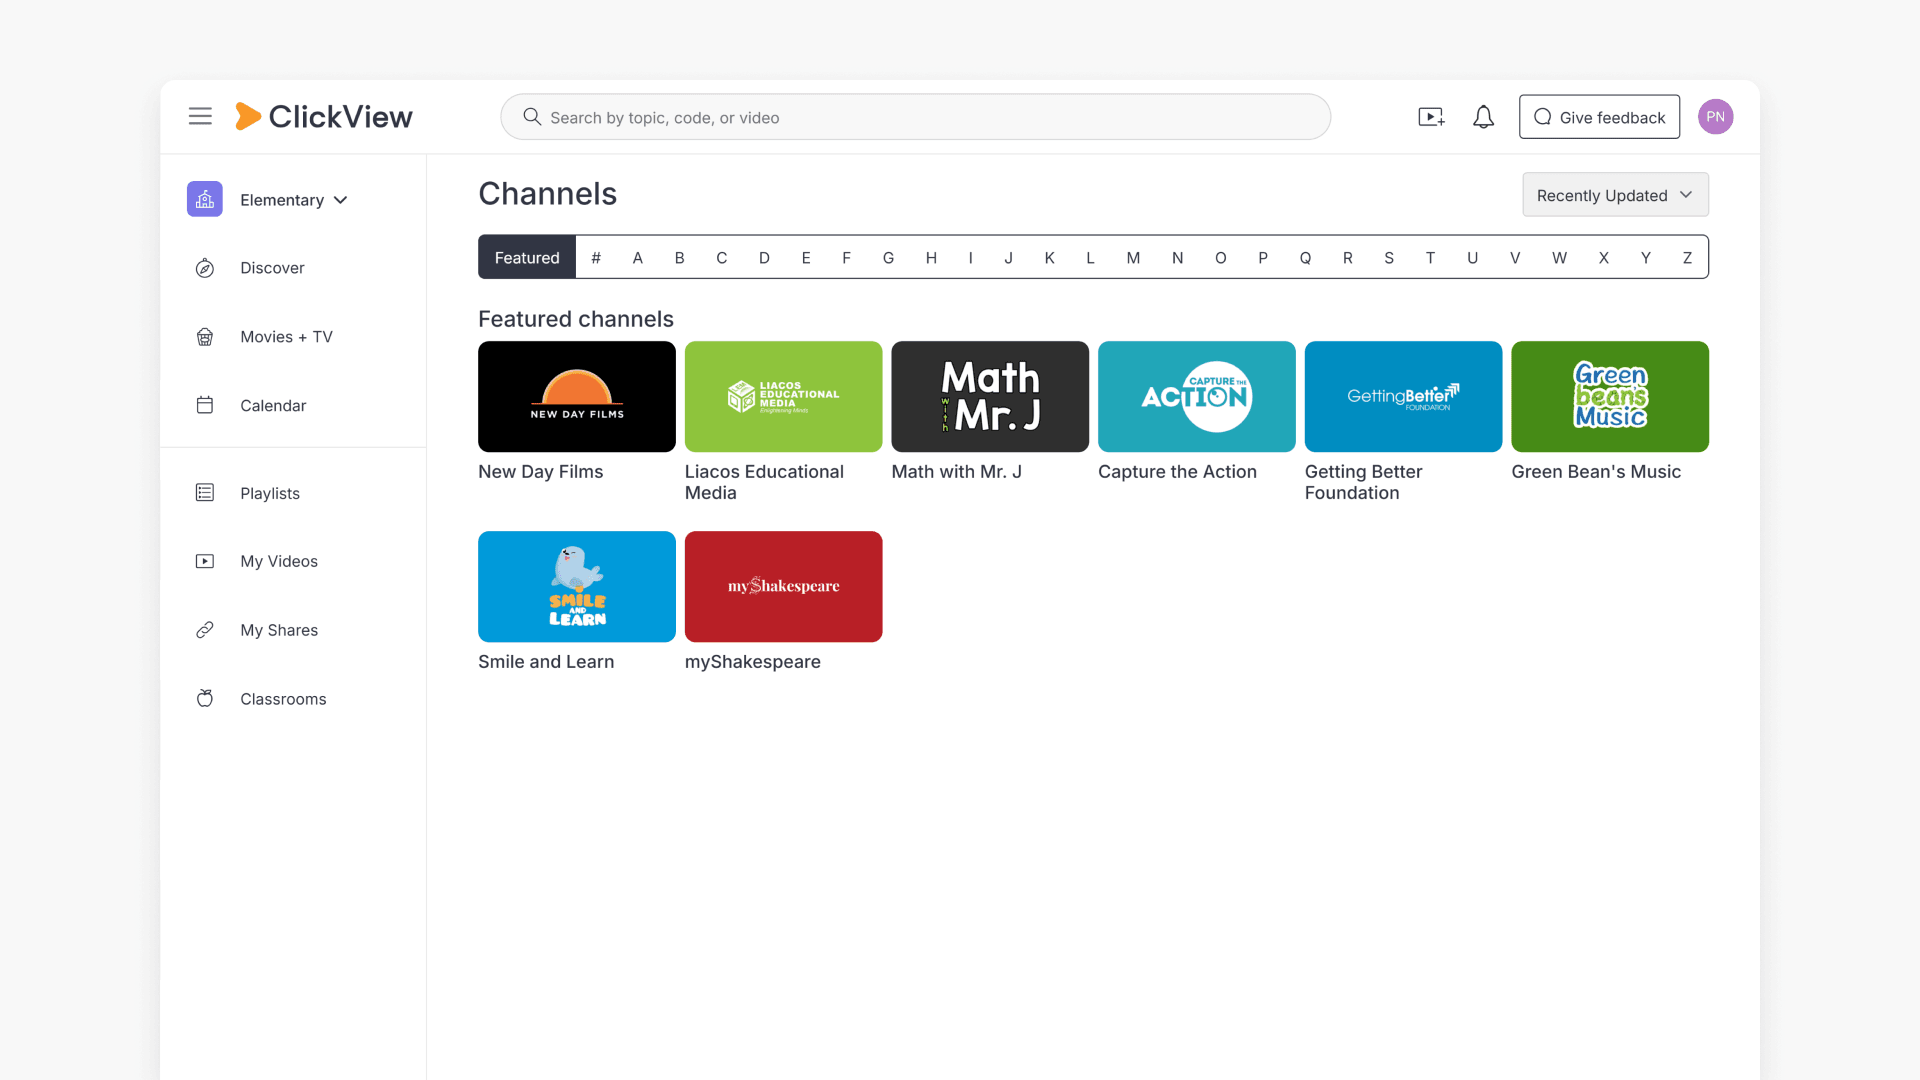The height and width of the screenshot is (1080, 1920).
Task: Click the search magnifier icon
Action: pyautogui.click(x=532, y=117)
